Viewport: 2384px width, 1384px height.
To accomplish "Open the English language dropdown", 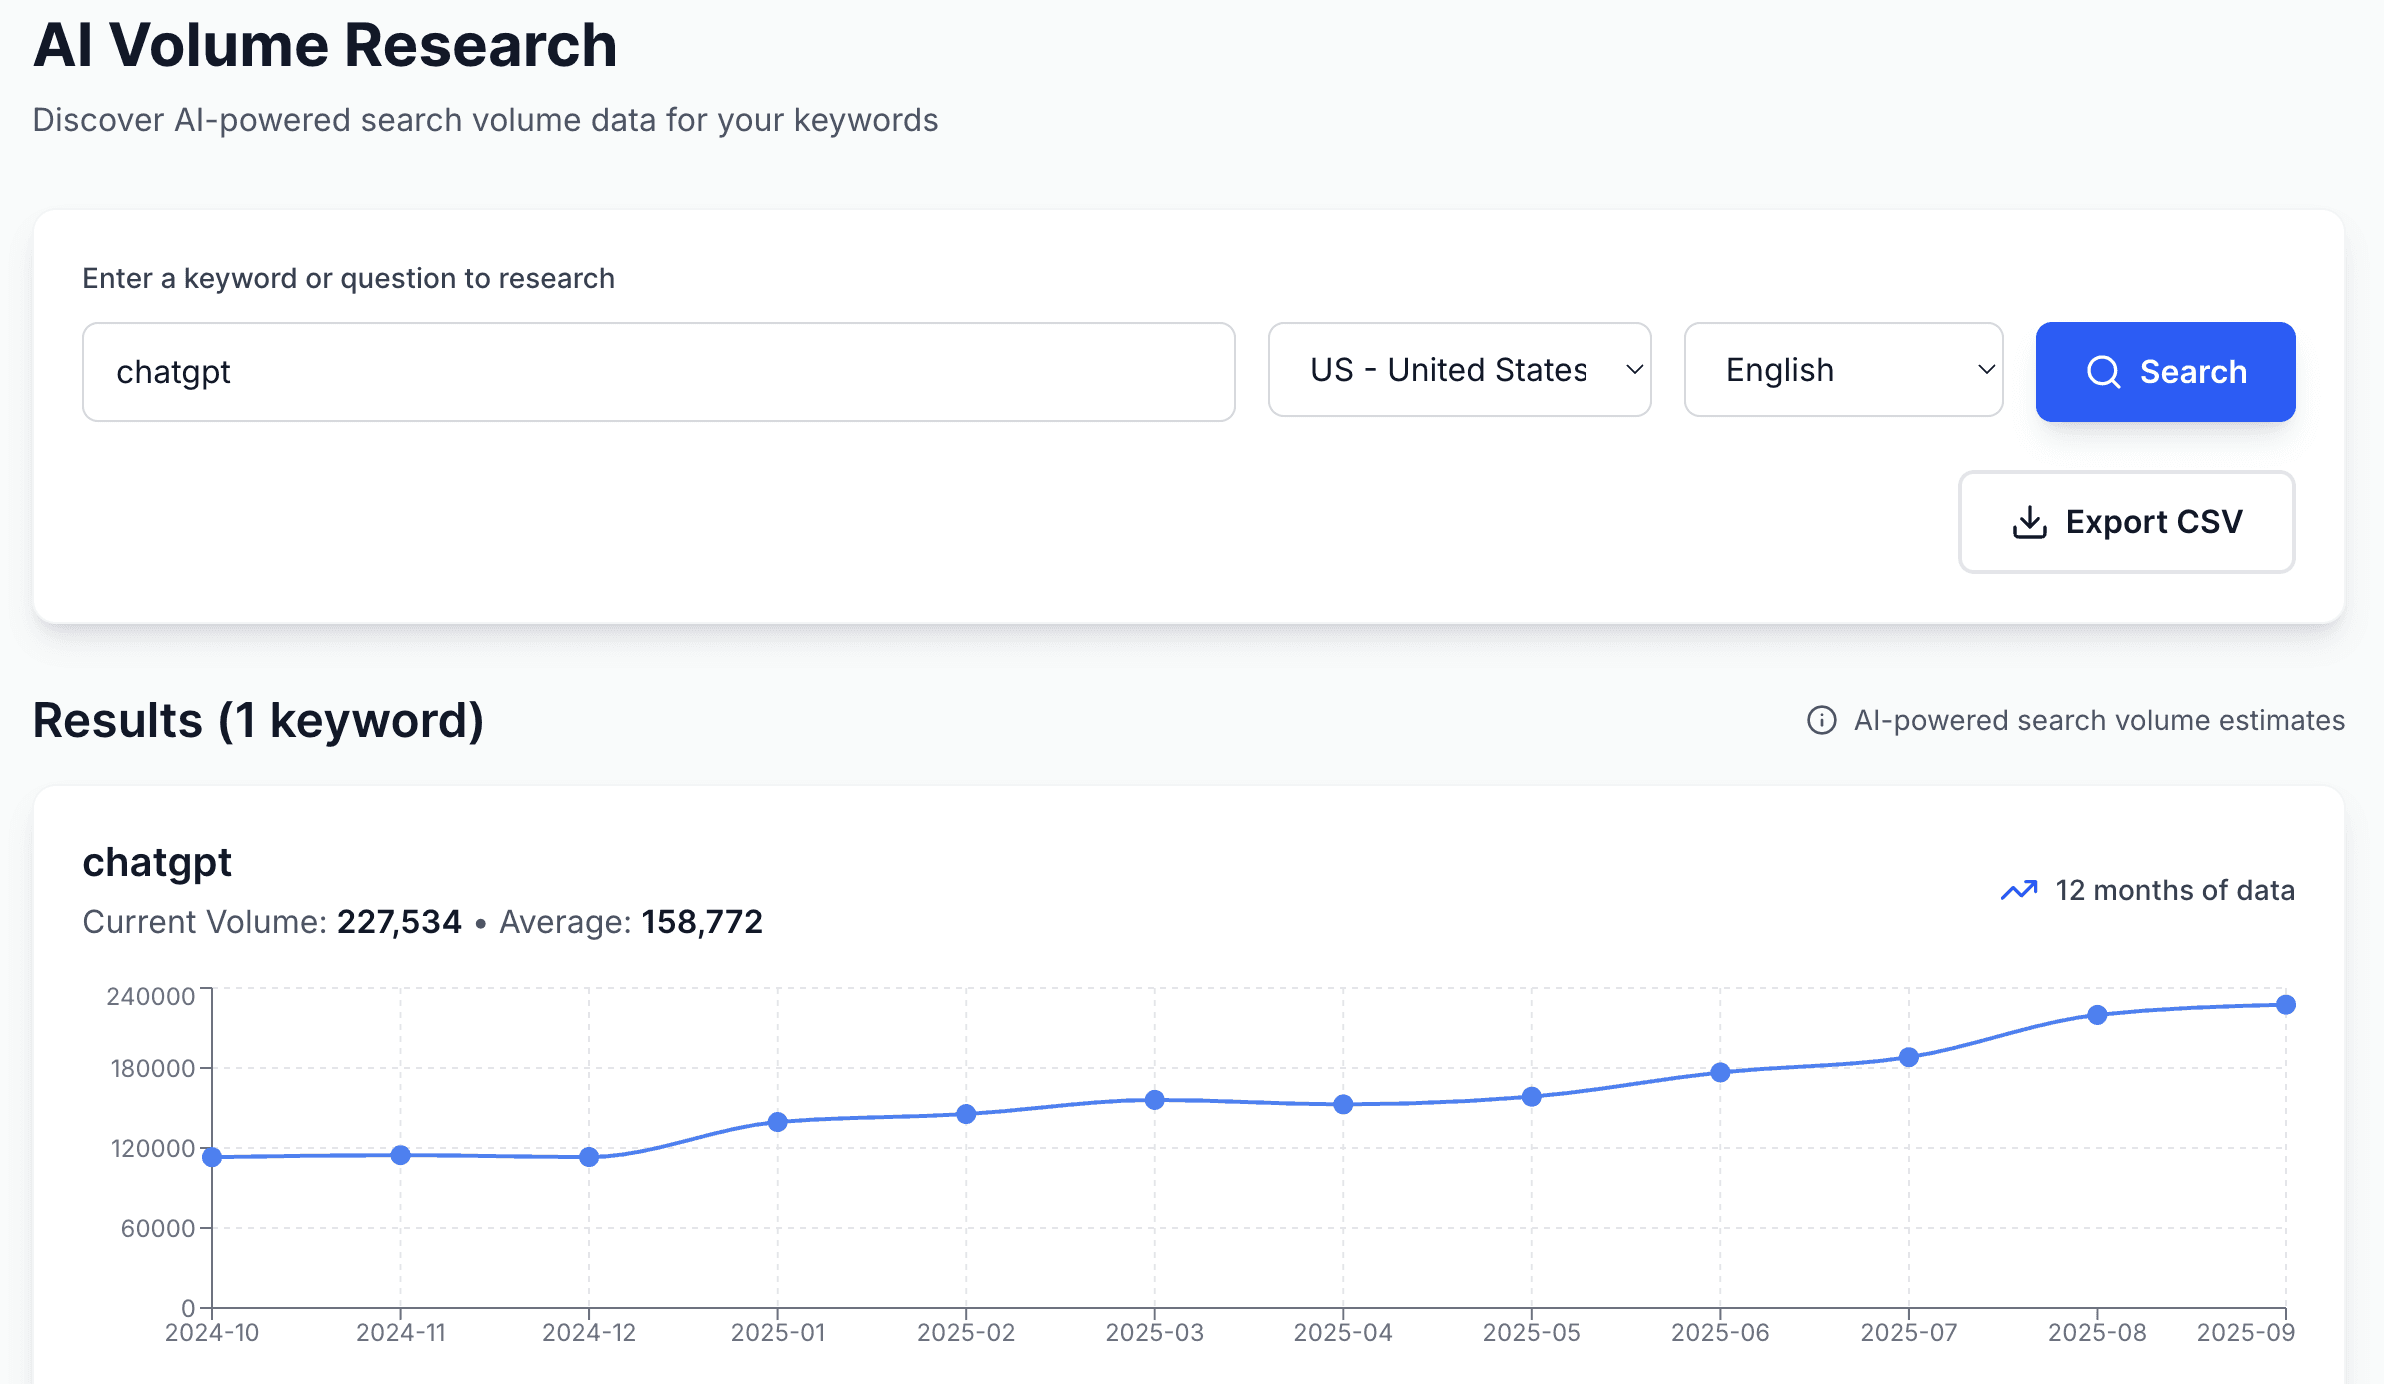I will [x=1843, y=370].
